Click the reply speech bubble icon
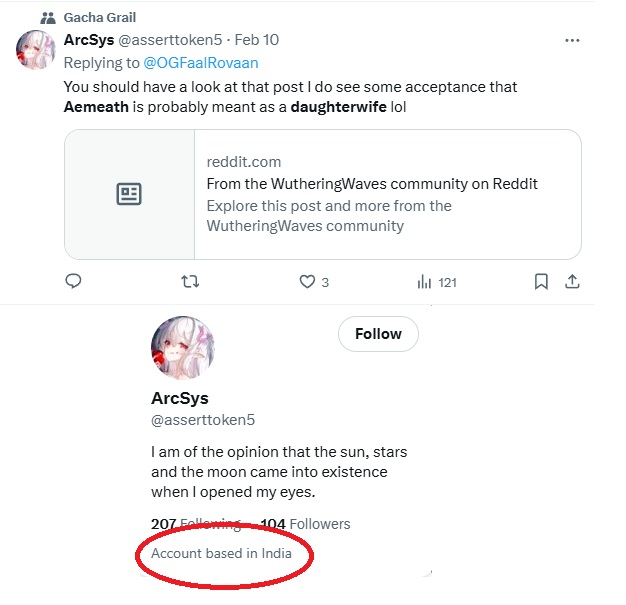 pyautogui.click(x=73, y=282)
